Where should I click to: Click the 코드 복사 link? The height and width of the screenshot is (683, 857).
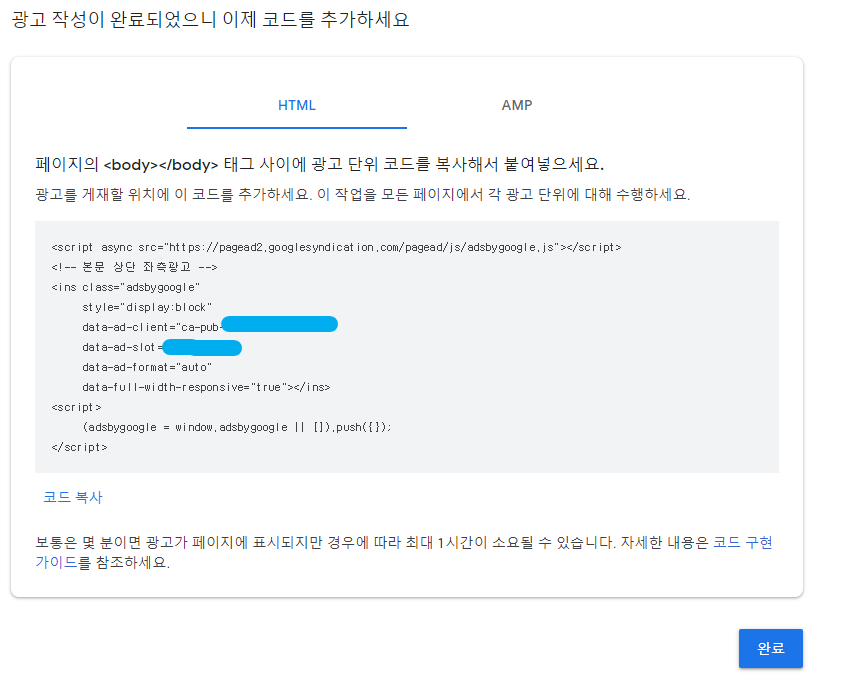(x=73, y=497)
